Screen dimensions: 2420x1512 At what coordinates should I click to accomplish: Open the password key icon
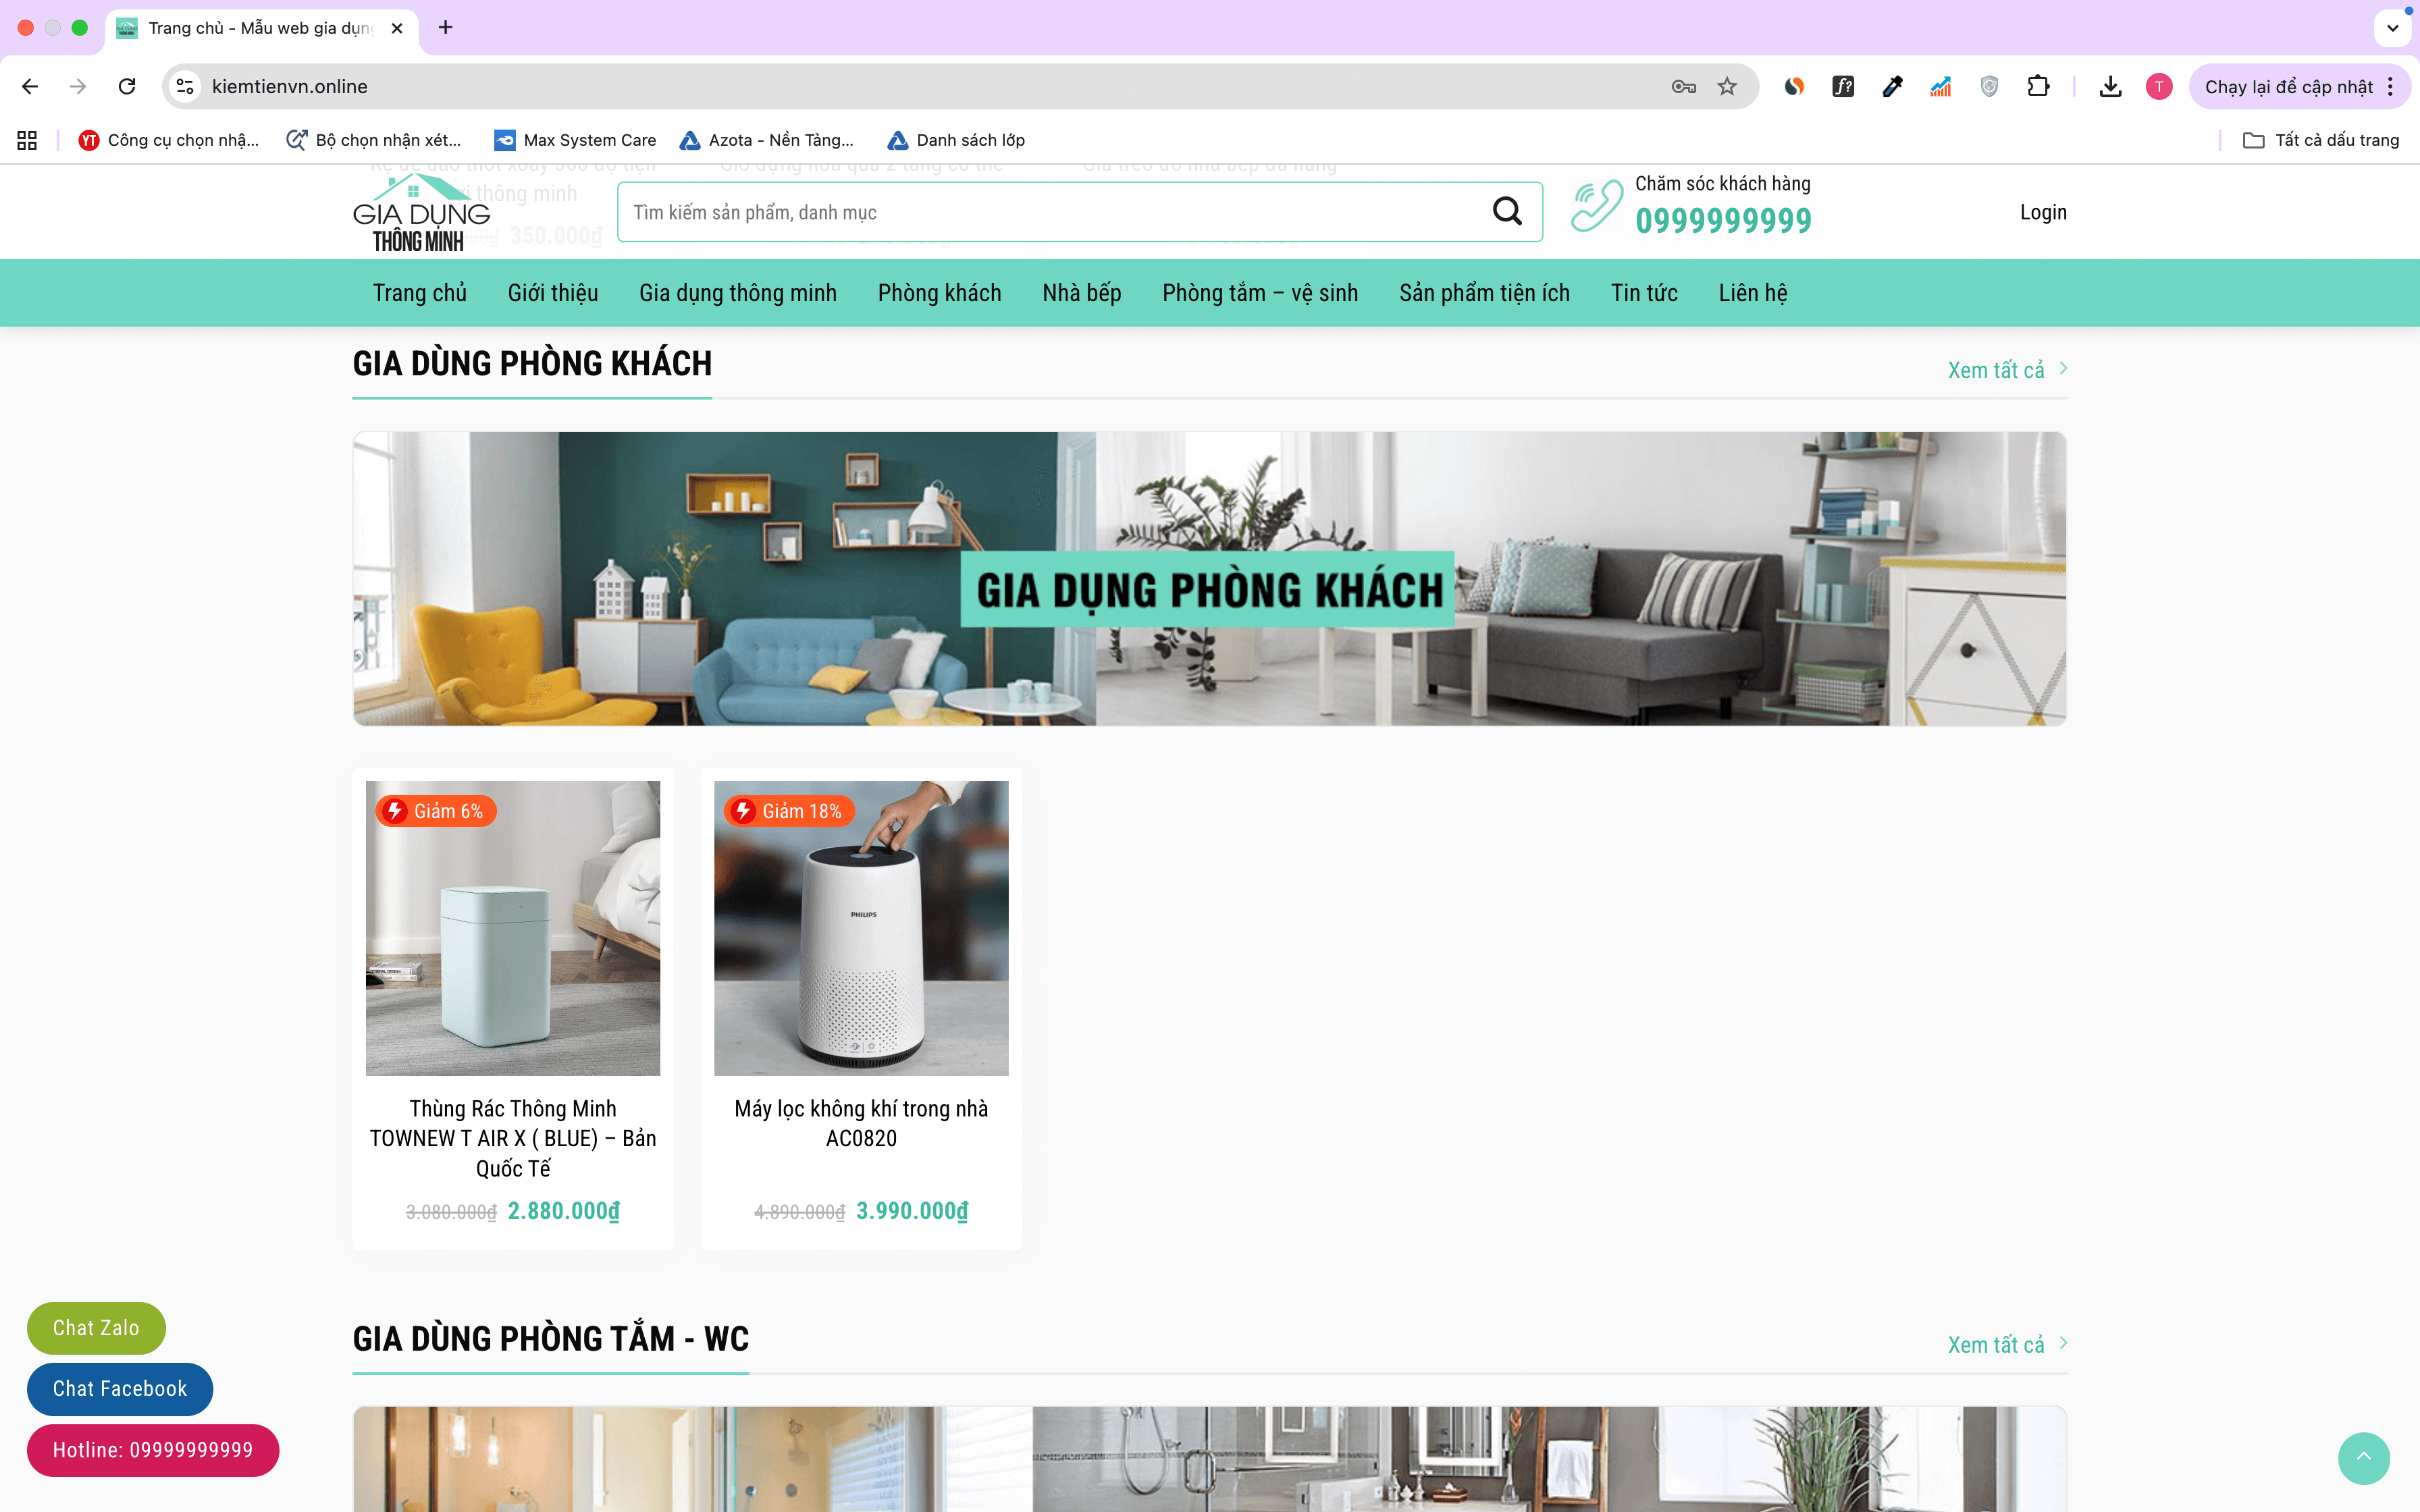click(x=1683, y=87)
